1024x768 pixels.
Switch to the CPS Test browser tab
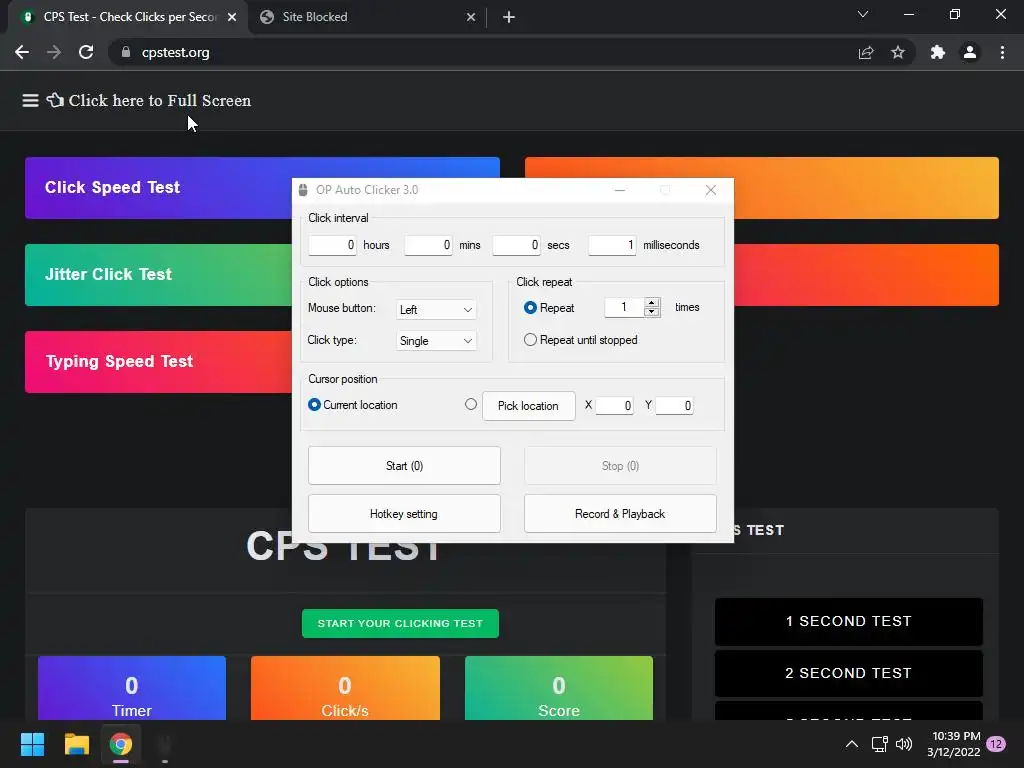[127, 17]
